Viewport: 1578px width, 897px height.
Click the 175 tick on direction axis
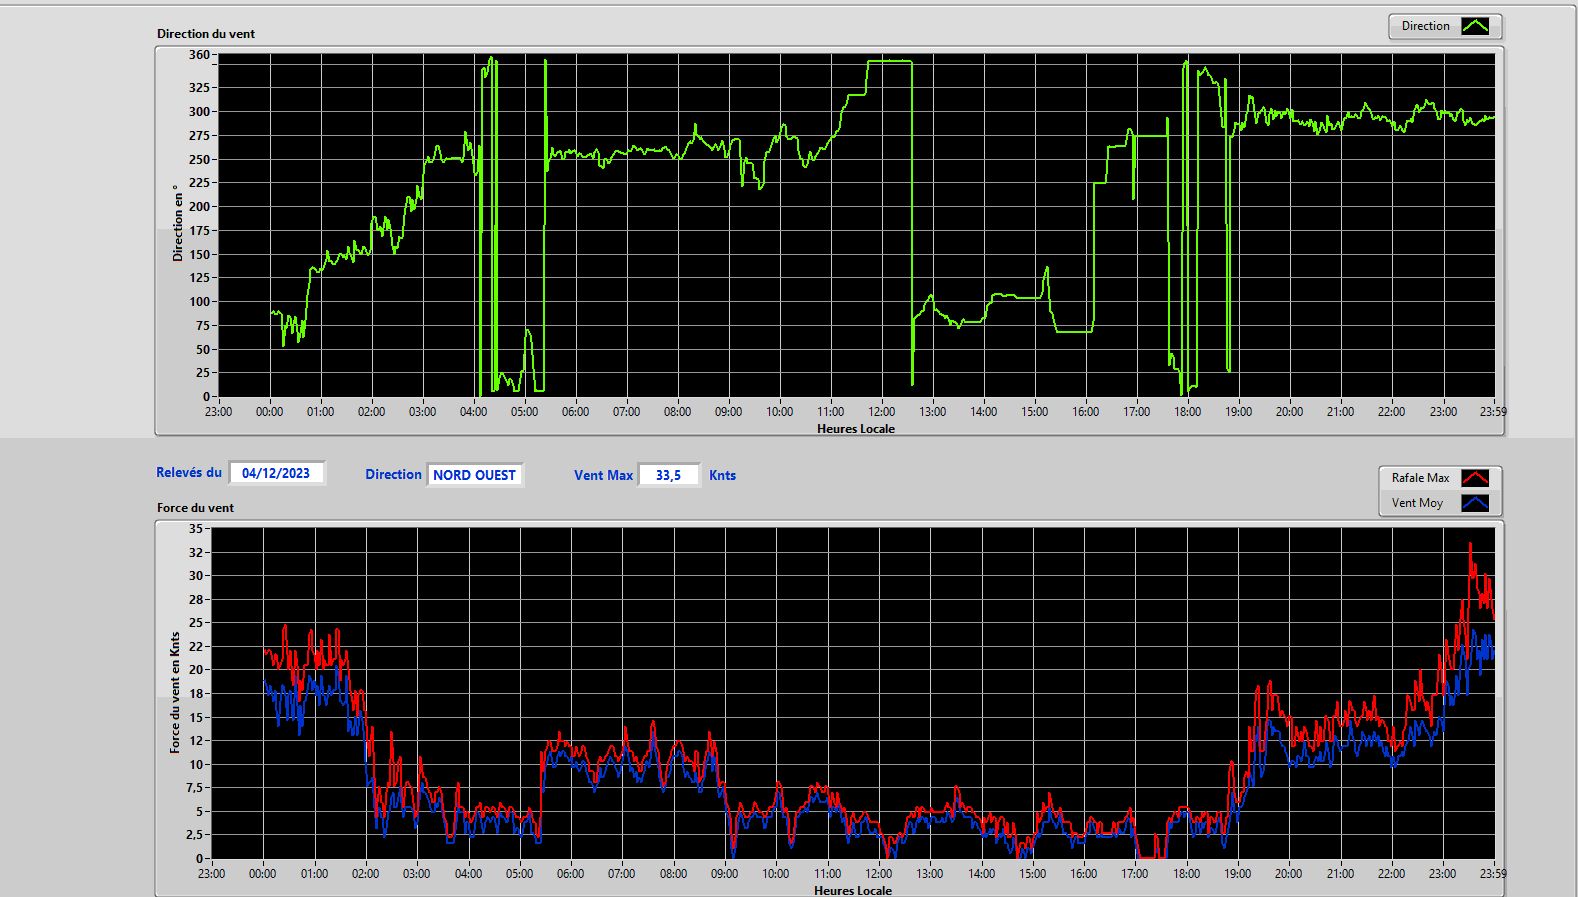click(x=199, y=231)
